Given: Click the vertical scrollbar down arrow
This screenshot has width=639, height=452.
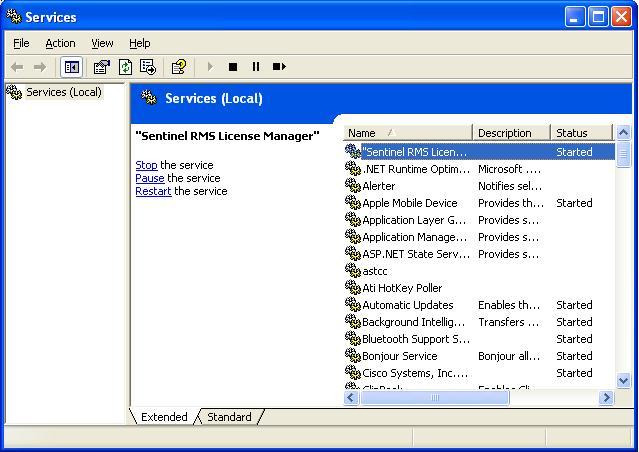Looking at the screenshot, I should click(x=624, y=380).
